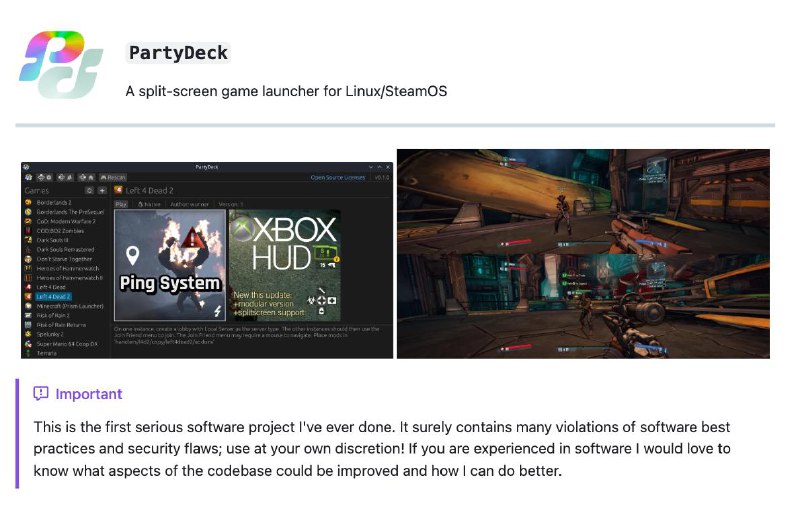Click the Heroes of Hammerwatch game icon
Image resolution: width=800 pixels, height=508 pixels.
pyautogui.click(x=28, y=268)
